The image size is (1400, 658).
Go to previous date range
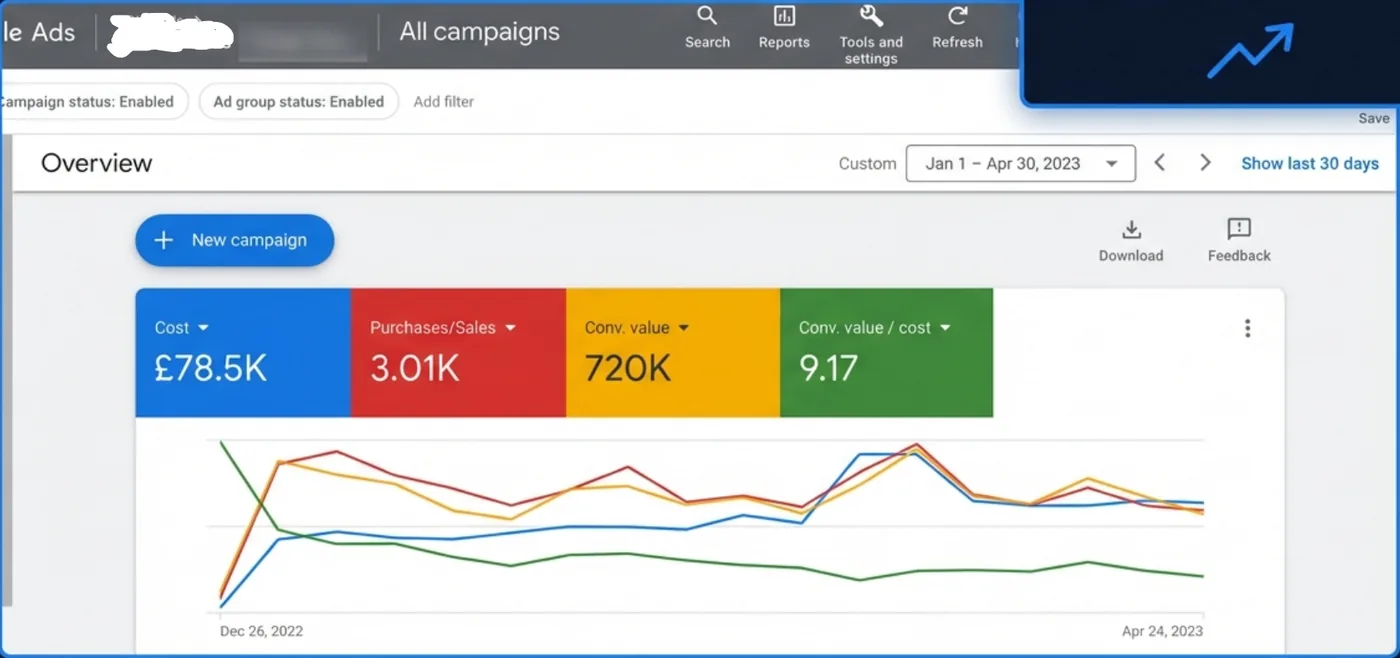[1160, 163]
